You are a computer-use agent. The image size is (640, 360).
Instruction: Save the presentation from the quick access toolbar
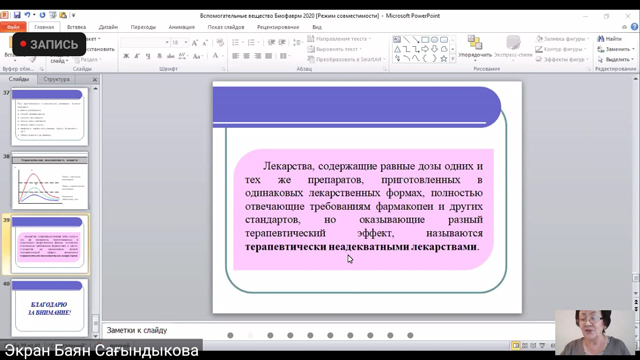pyautogui.click(x=17, y=15)
